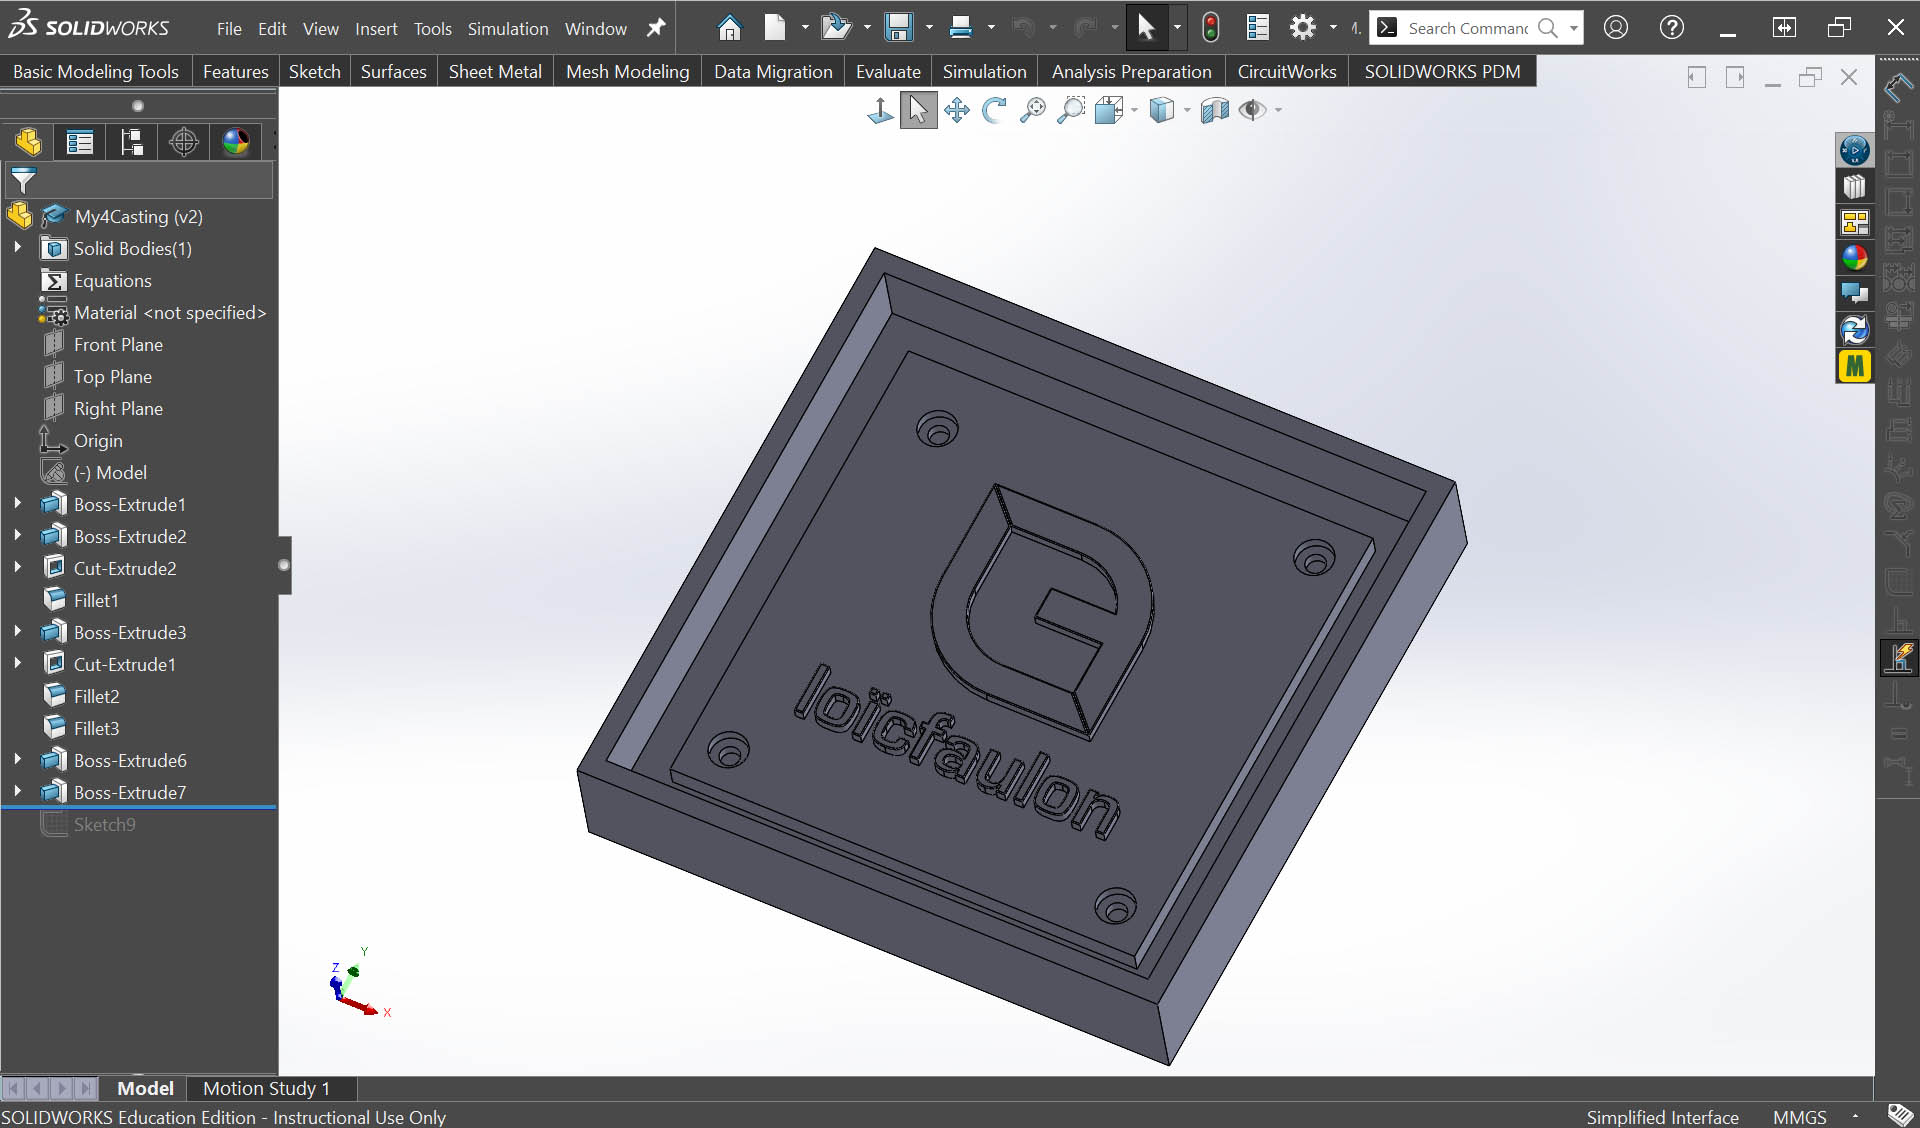Screen dimensions: 1920x1128
Task: Pin the menu bar with pushpin
Action: [x=656, y=28]
